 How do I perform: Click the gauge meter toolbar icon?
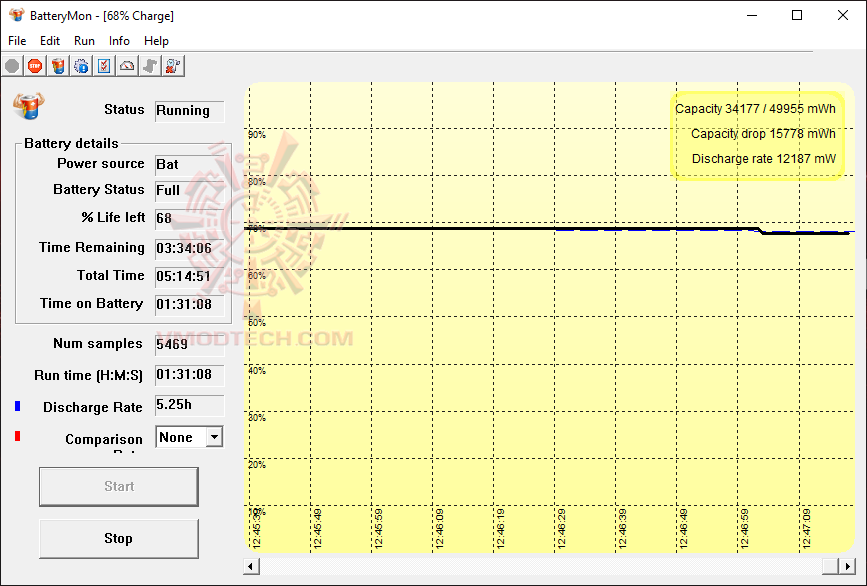click(x=127, y=66)
